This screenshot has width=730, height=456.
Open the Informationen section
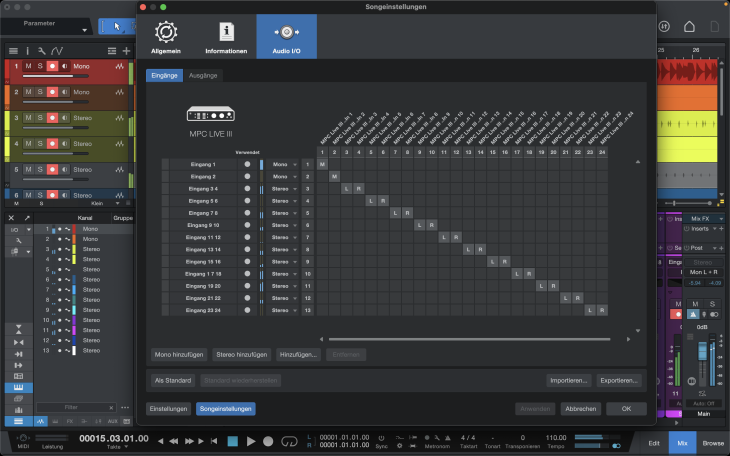[226, 36]
